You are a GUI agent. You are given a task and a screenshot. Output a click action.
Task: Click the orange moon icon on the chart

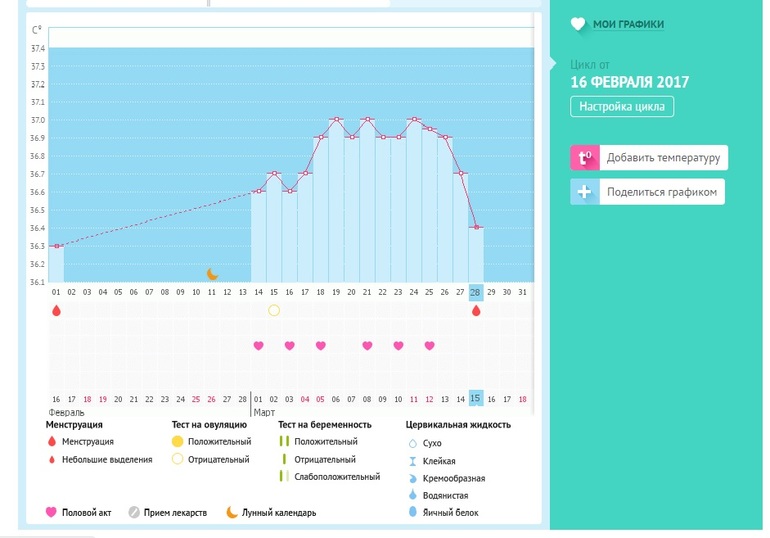tap(212, 273)
